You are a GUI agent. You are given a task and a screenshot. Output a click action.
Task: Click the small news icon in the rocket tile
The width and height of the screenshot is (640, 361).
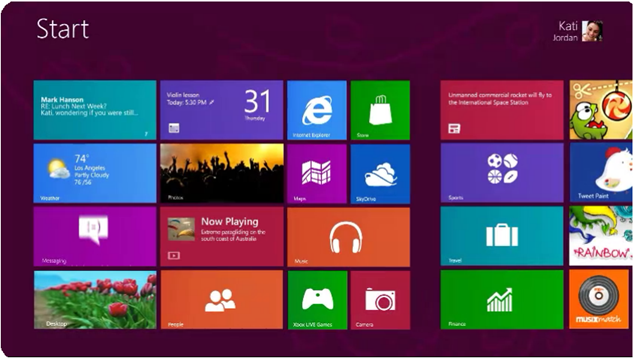coord(454,128)
